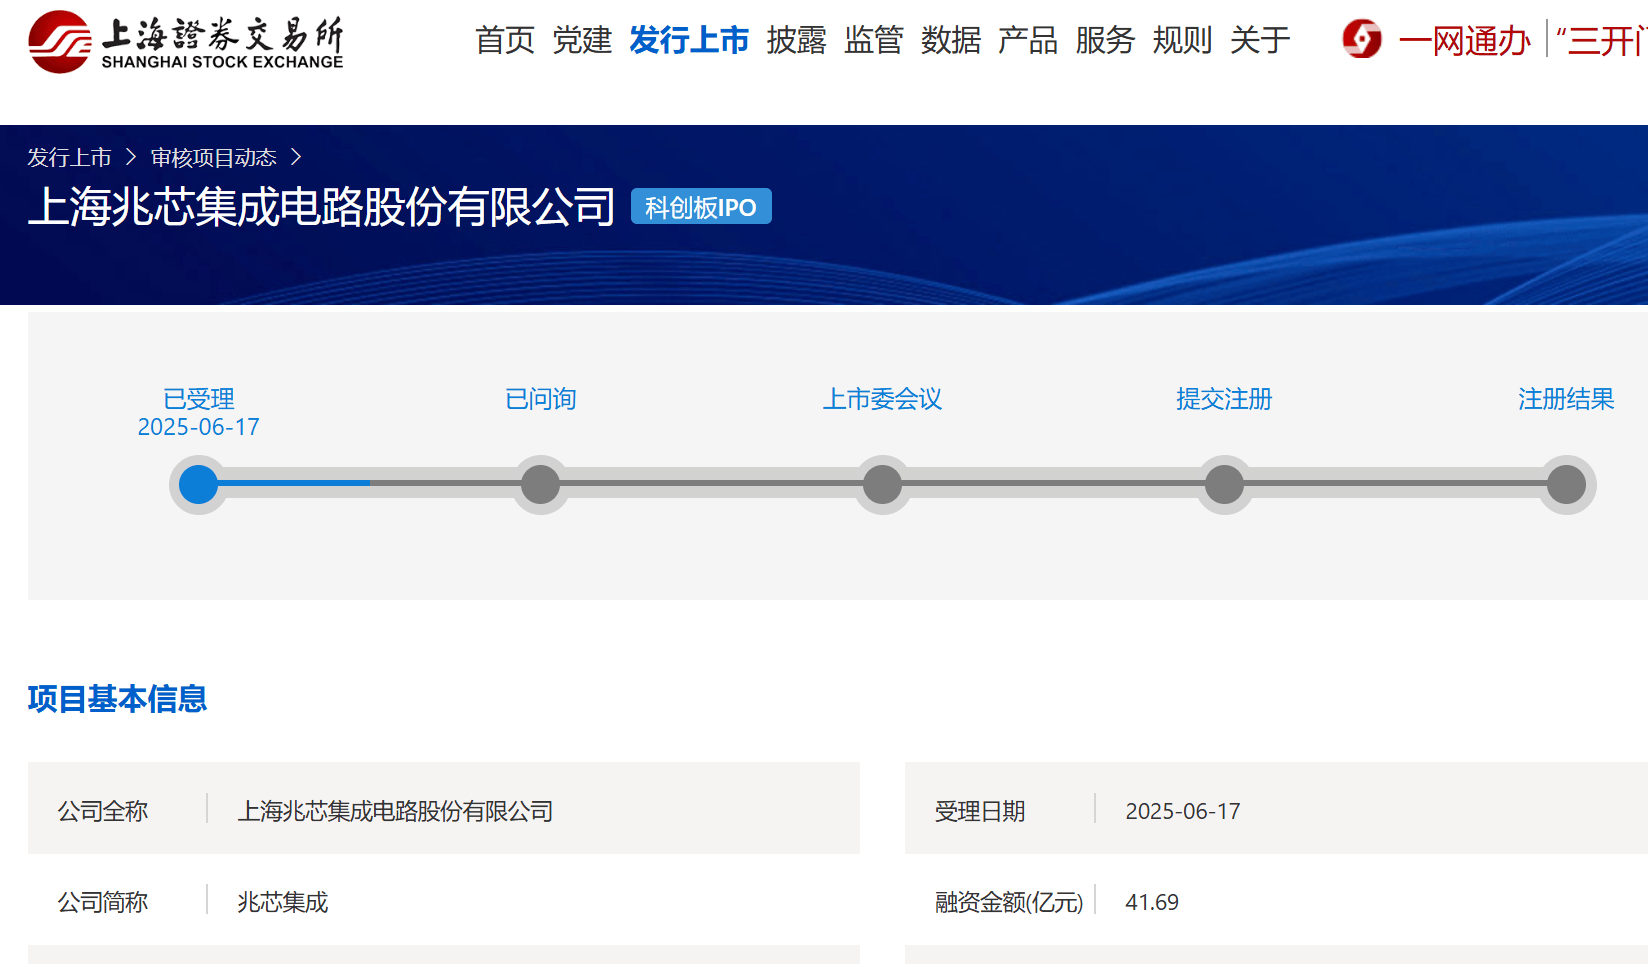Open the 首页 menu item
The width and height of the screenshot is (1648, 964).
click(x=505, y=40)
